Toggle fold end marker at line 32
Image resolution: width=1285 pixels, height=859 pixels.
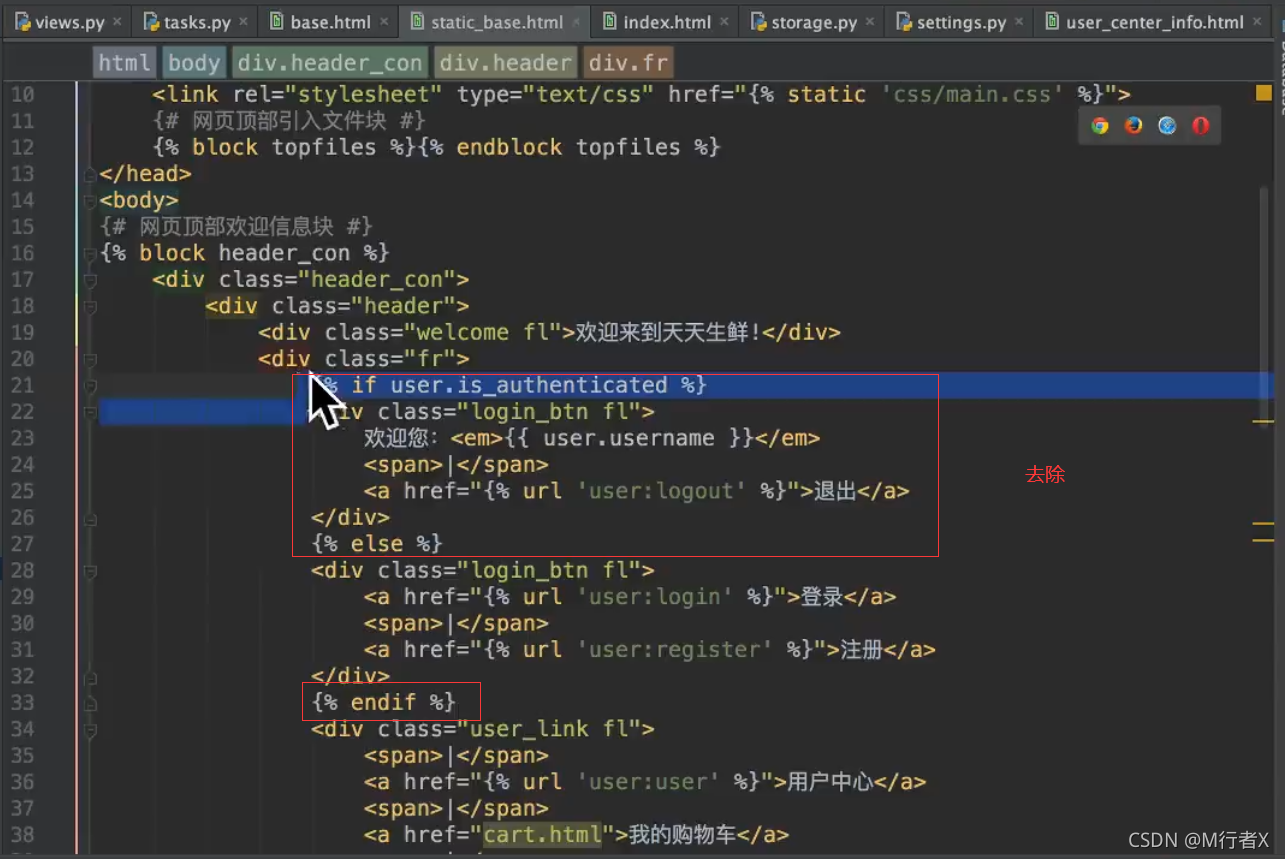pos(90,677)
